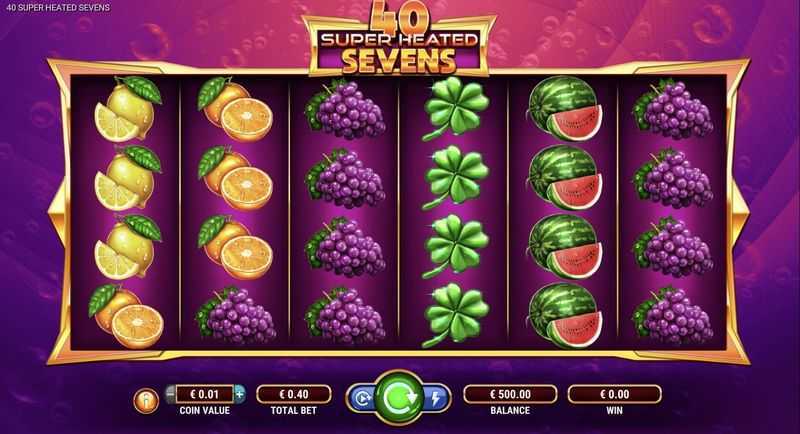Viewport: 800px width, 434px height.
Task: Select the top grapes symbol on third reel
Action: pyautogui.click(x=345, y=109)
